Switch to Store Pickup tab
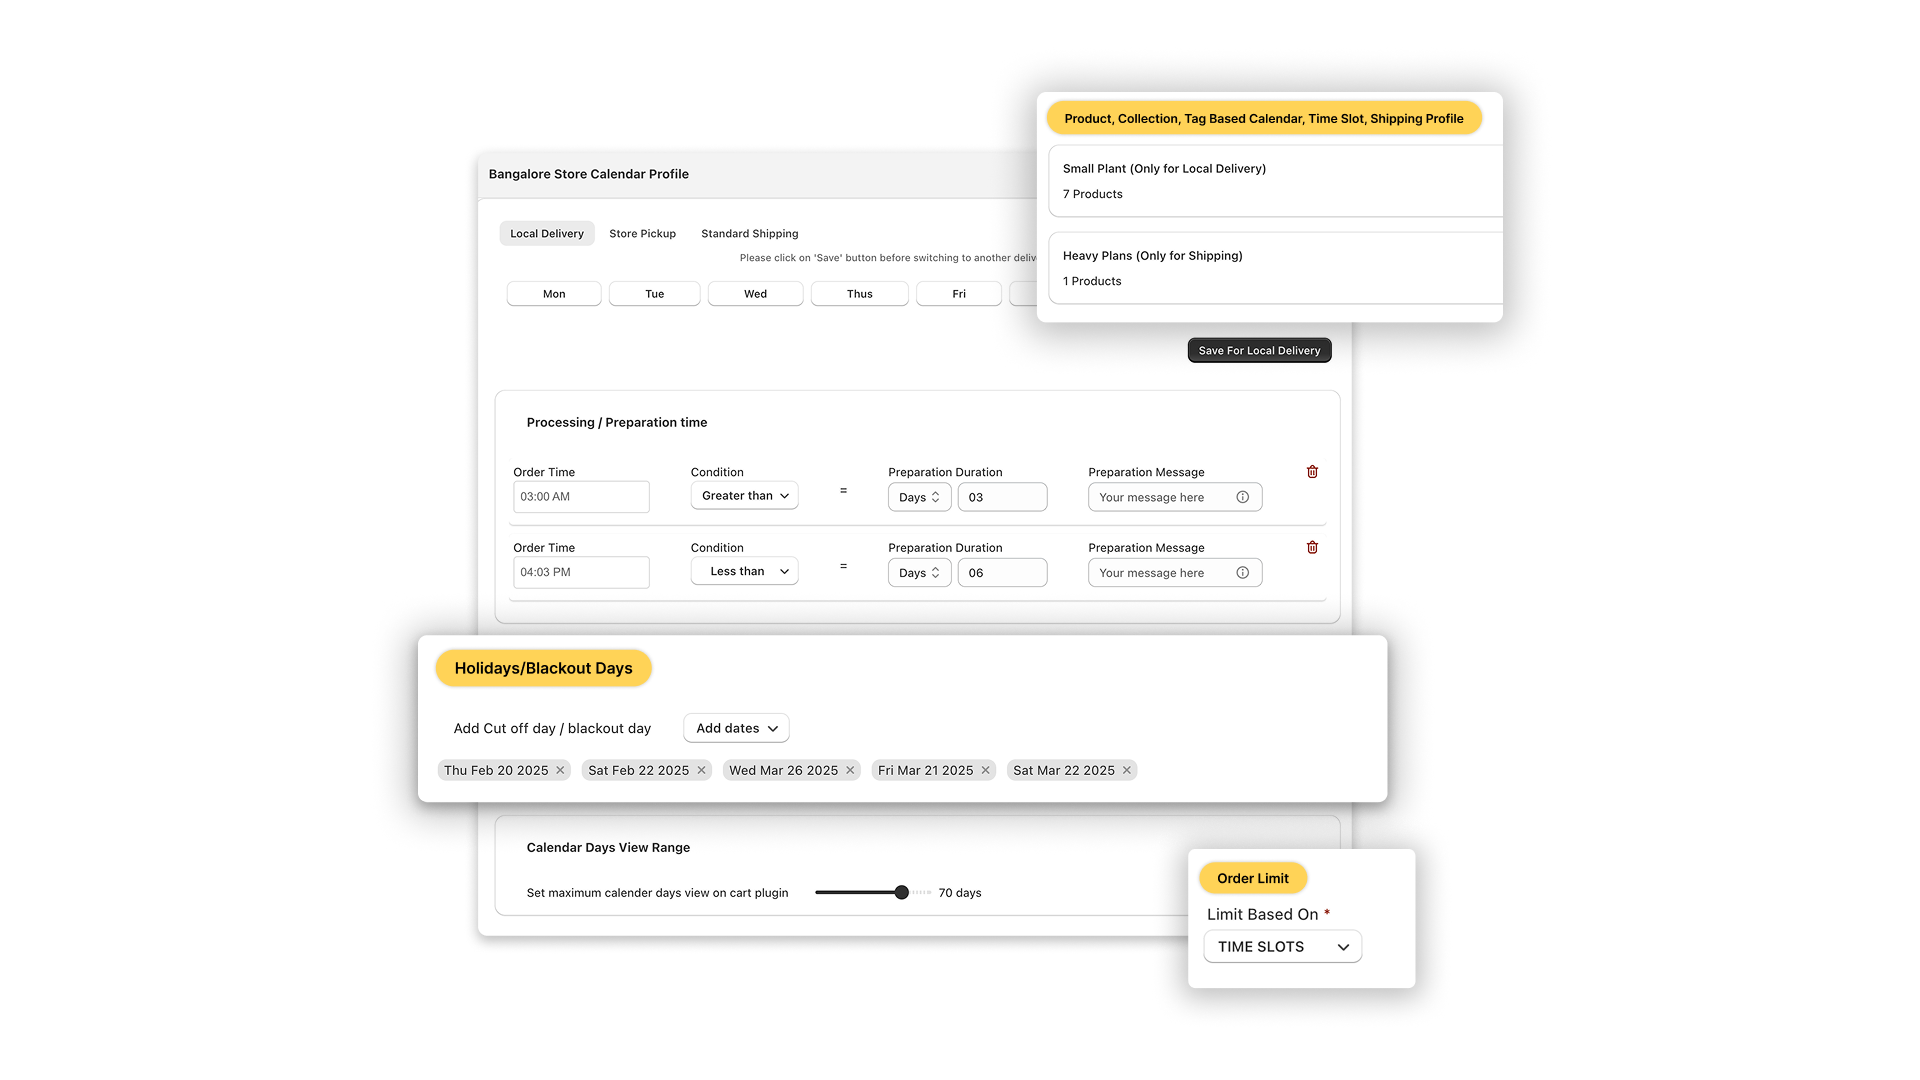 click(642, 234)
